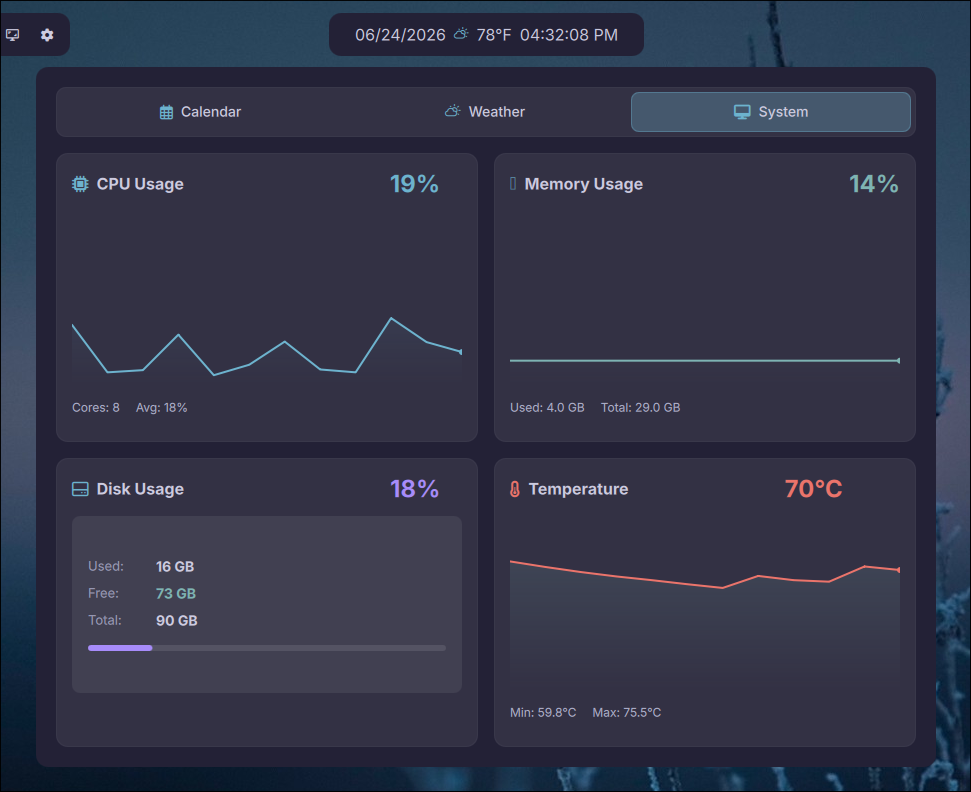
Task: Click the Cores: 8 label
Action: pyautogui.click(x=96, y=407)
